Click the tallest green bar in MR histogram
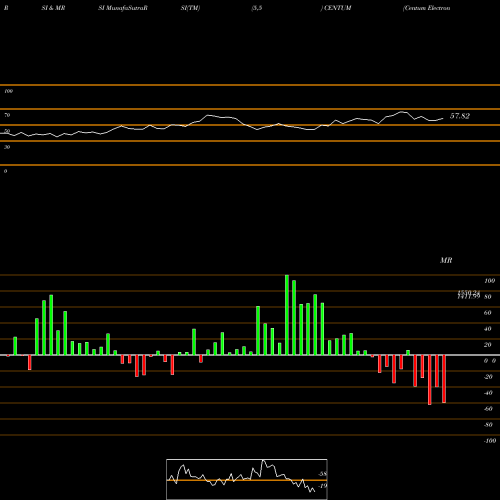500x500 pixels. click(x=287, y=315)
